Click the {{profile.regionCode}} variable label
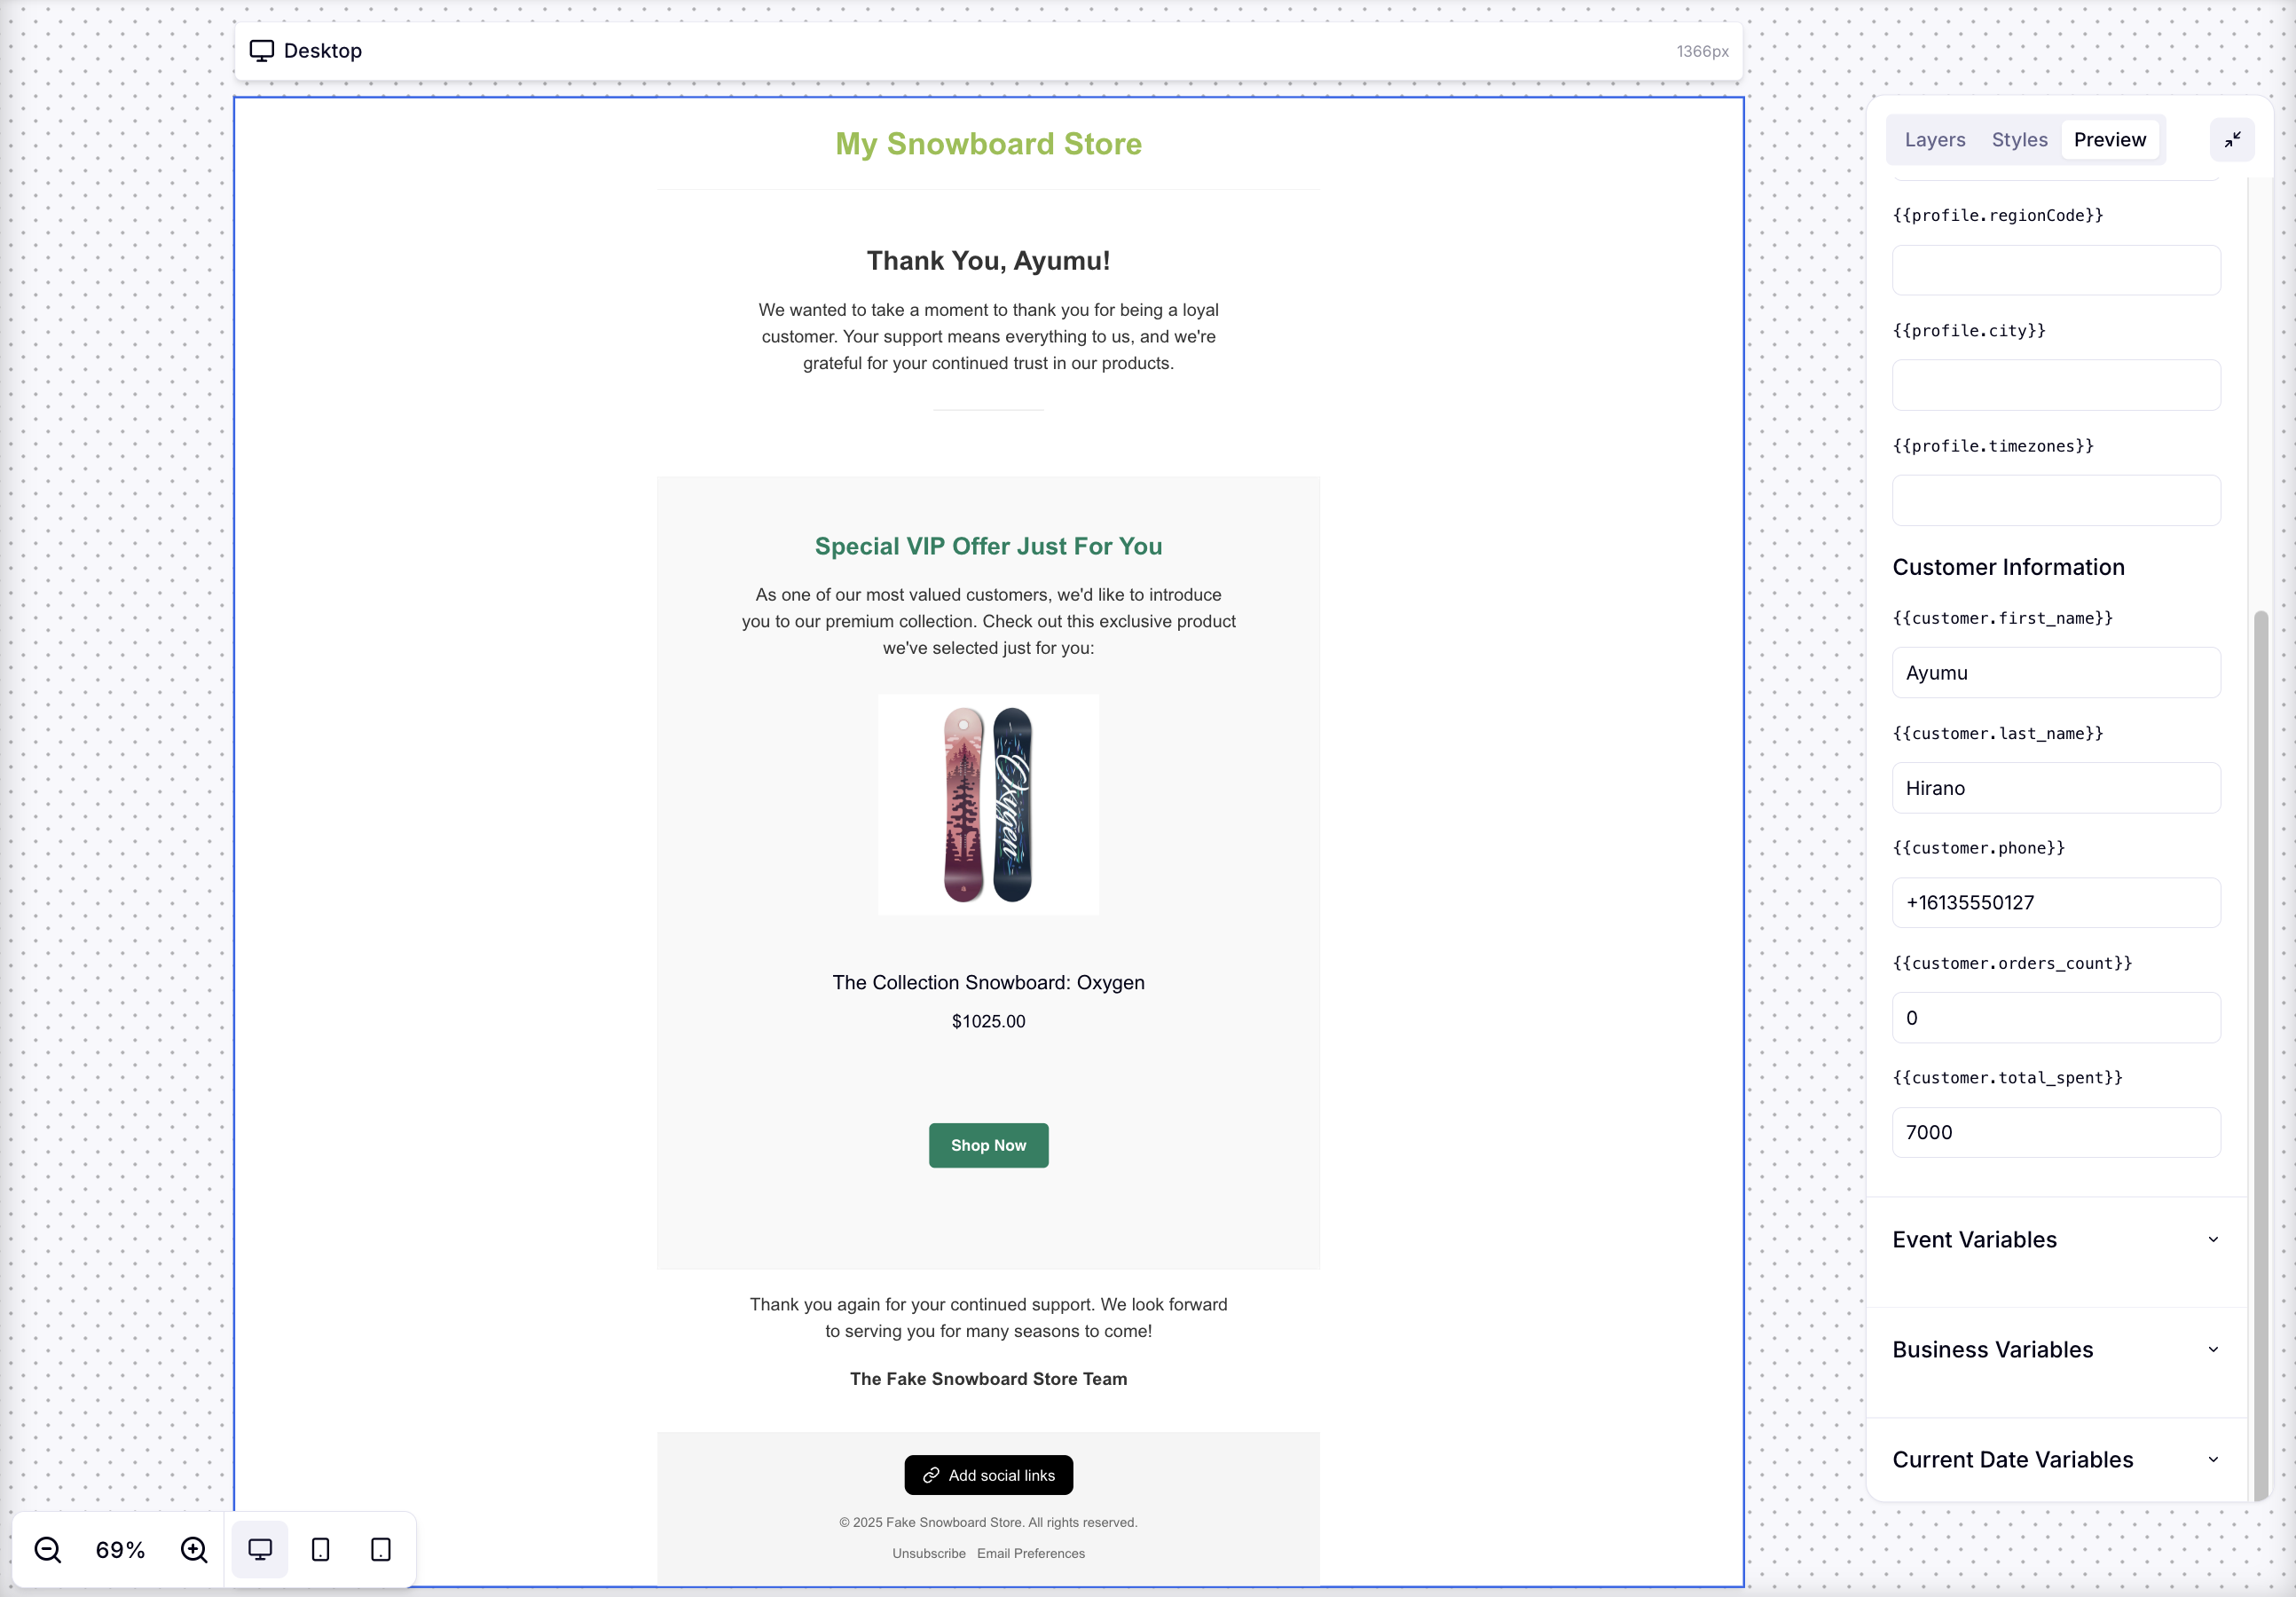The width and height of the screenshot is (2296, 1597). (1998, 215)
